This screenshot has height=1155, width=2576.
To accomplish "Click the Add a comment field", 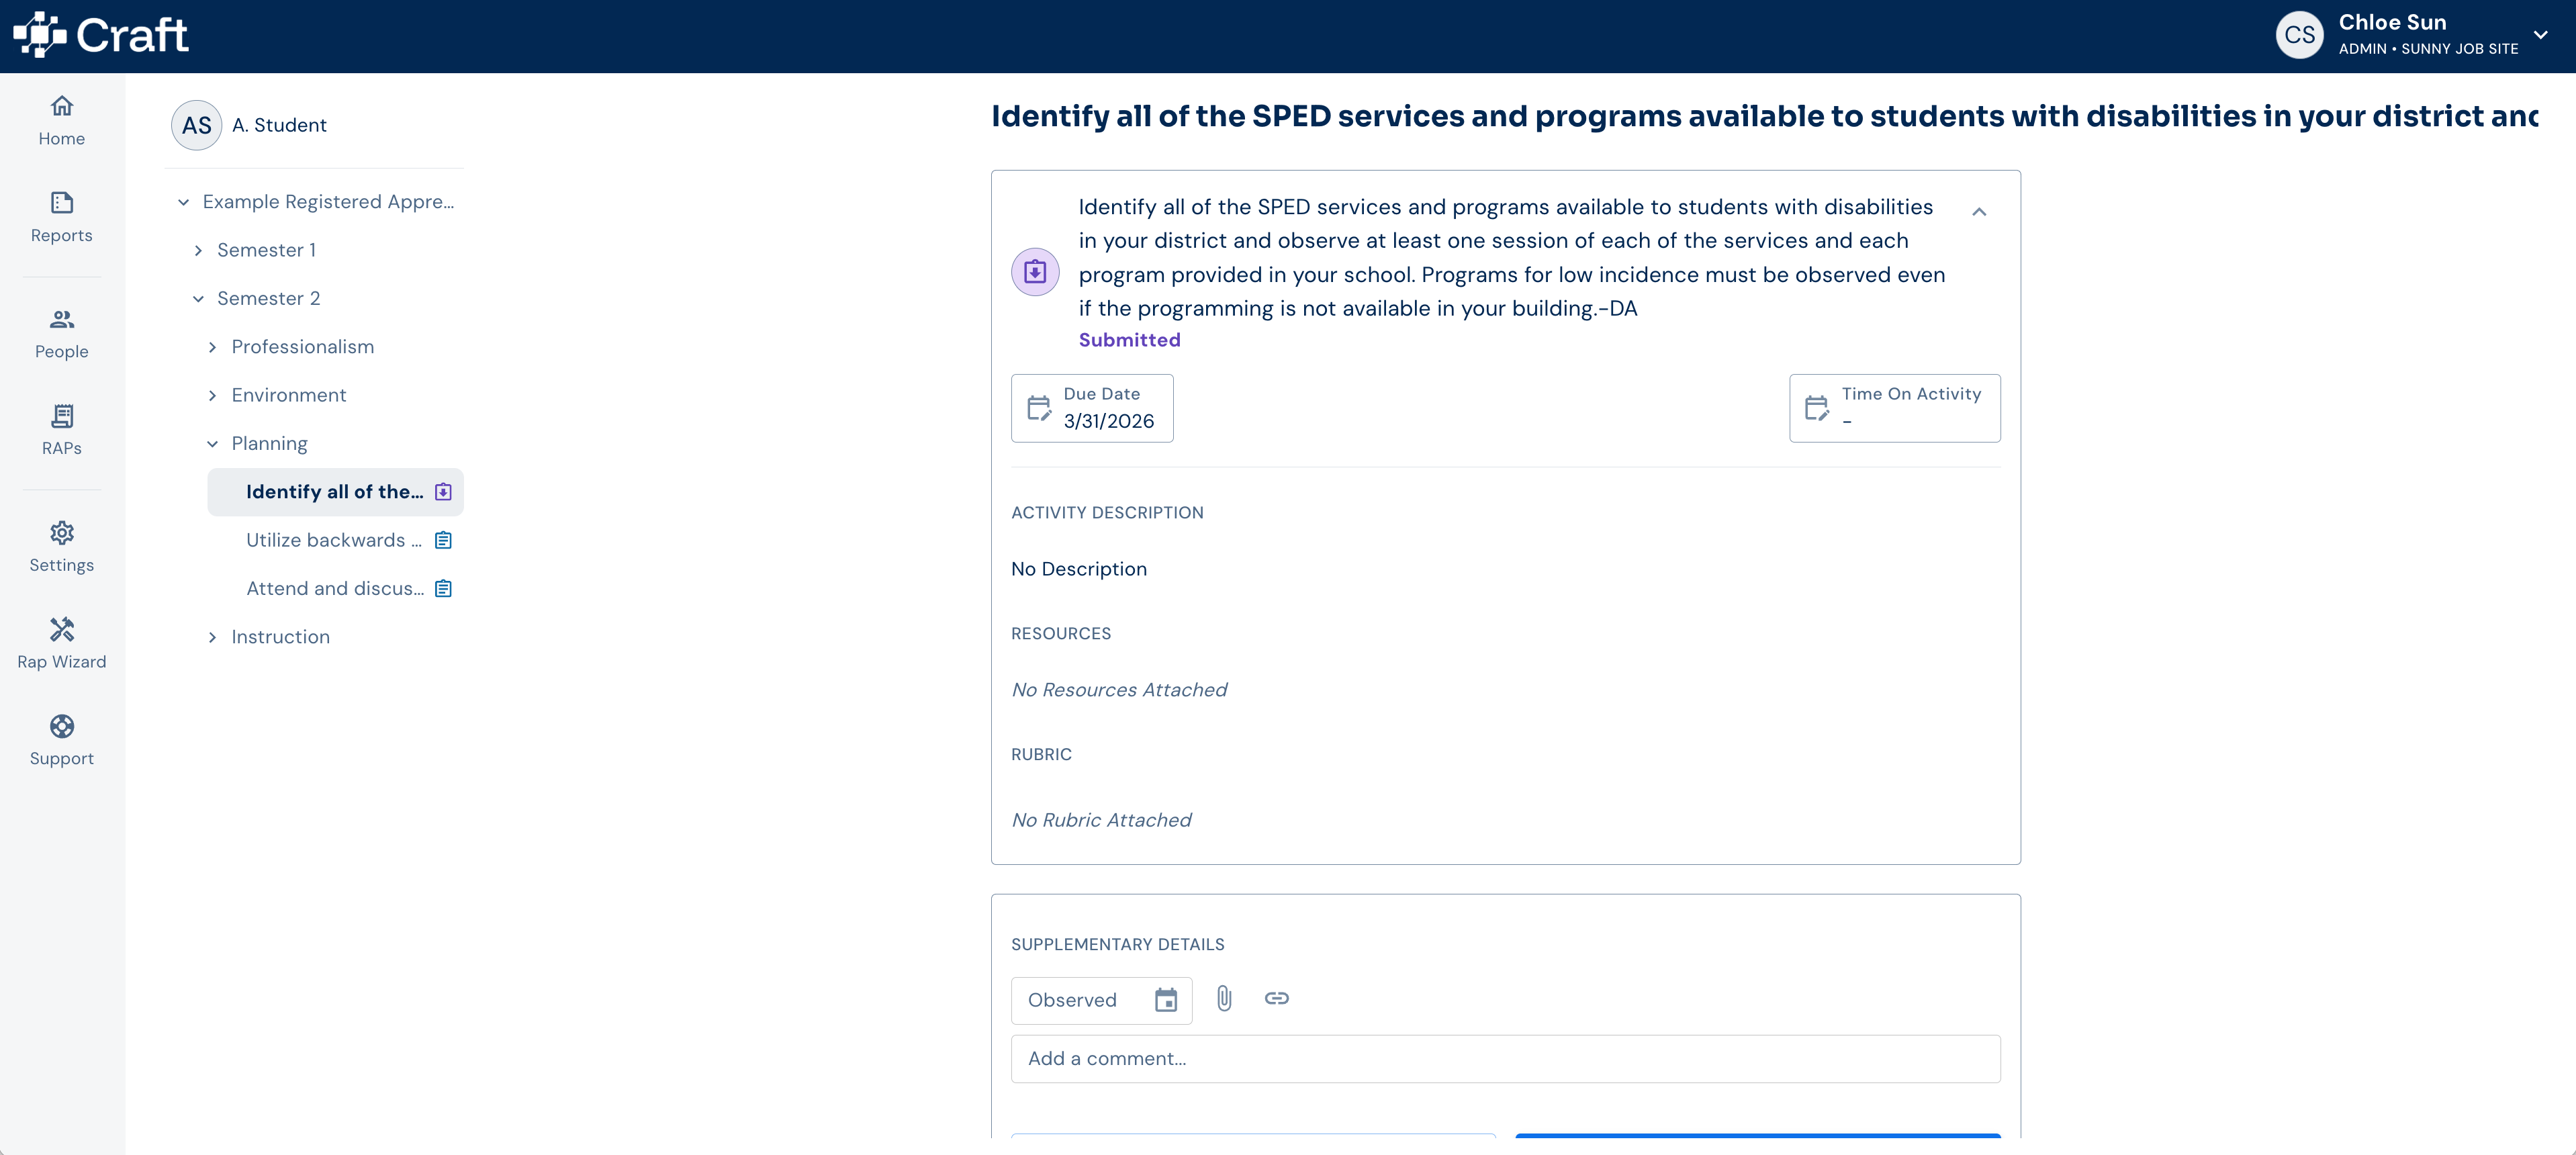I will tap(1505, 1058).
